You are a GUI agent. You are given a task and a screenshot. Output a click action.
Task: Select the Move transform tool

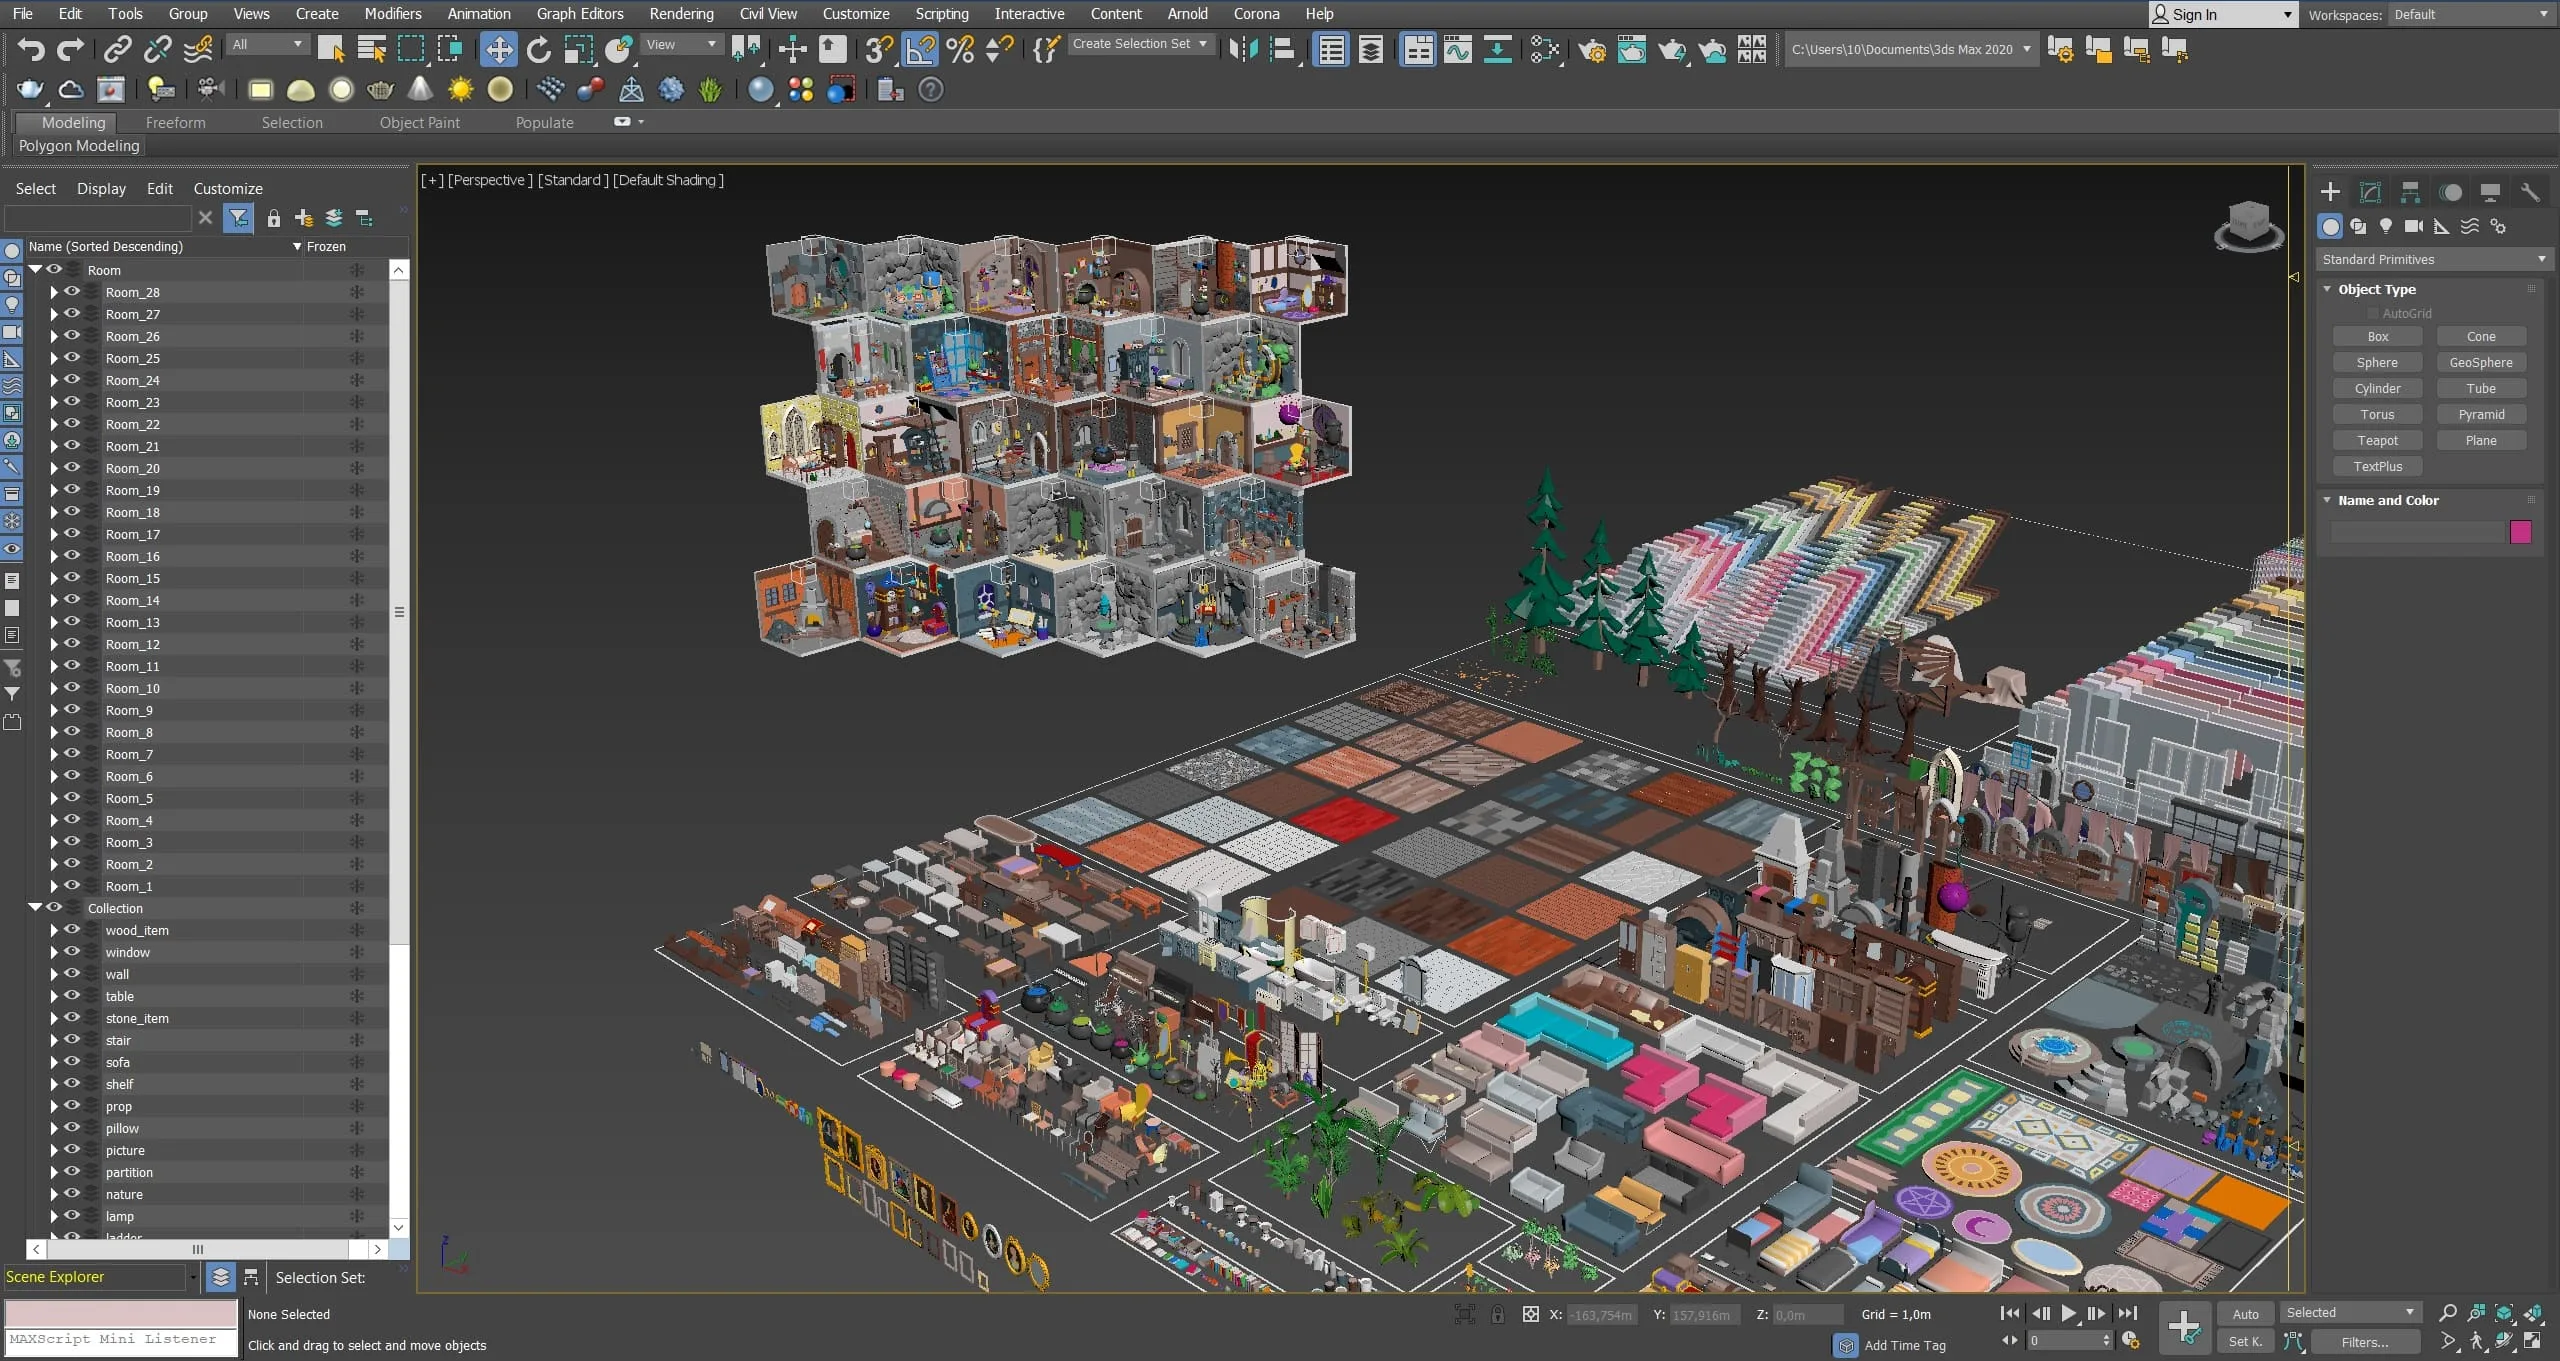point(498,49)
